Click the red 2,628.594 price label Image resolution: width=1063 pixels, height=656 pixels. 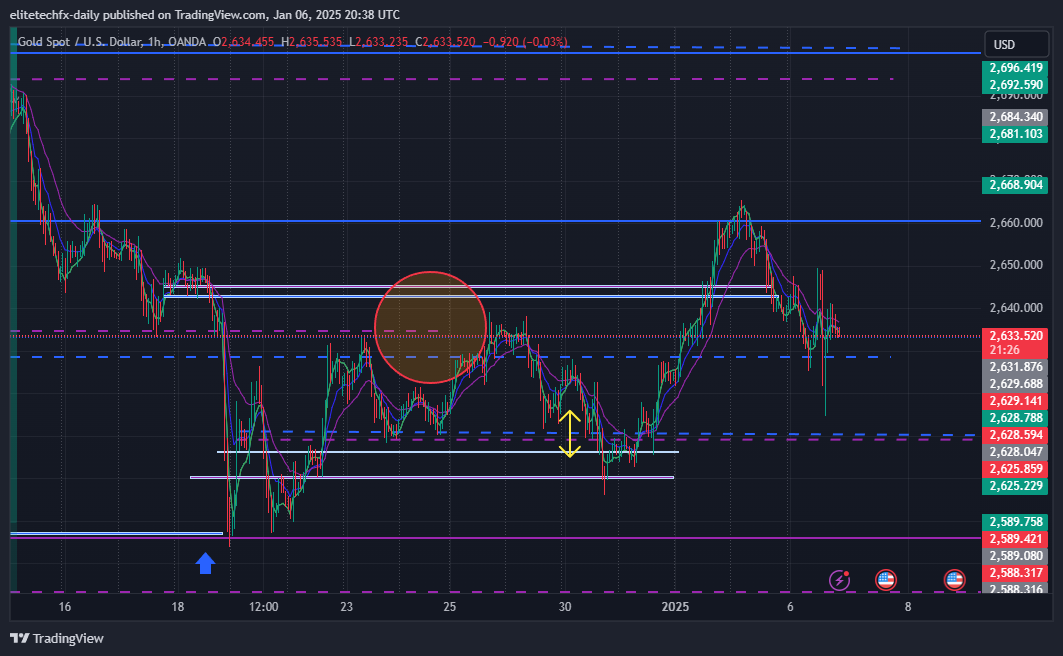click(x=1016, y=434)
